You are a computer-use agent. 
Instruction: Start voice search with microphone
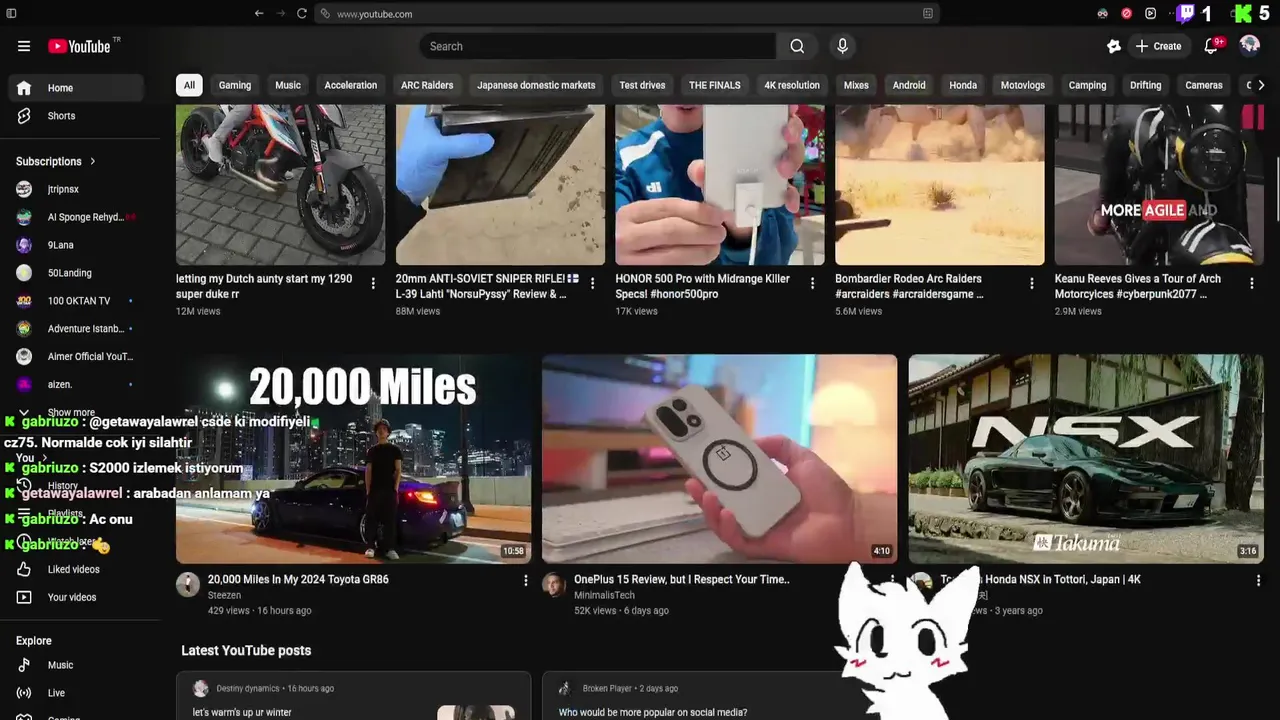coord(842,46)
